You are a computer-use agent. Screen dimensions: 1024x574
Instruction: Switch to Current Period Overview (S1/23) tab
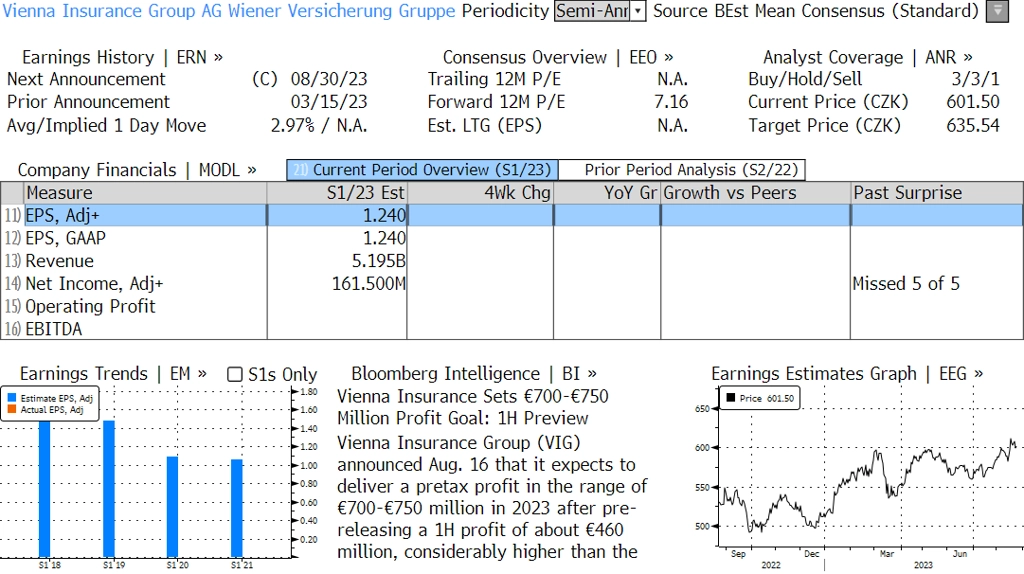pos(422,170)
